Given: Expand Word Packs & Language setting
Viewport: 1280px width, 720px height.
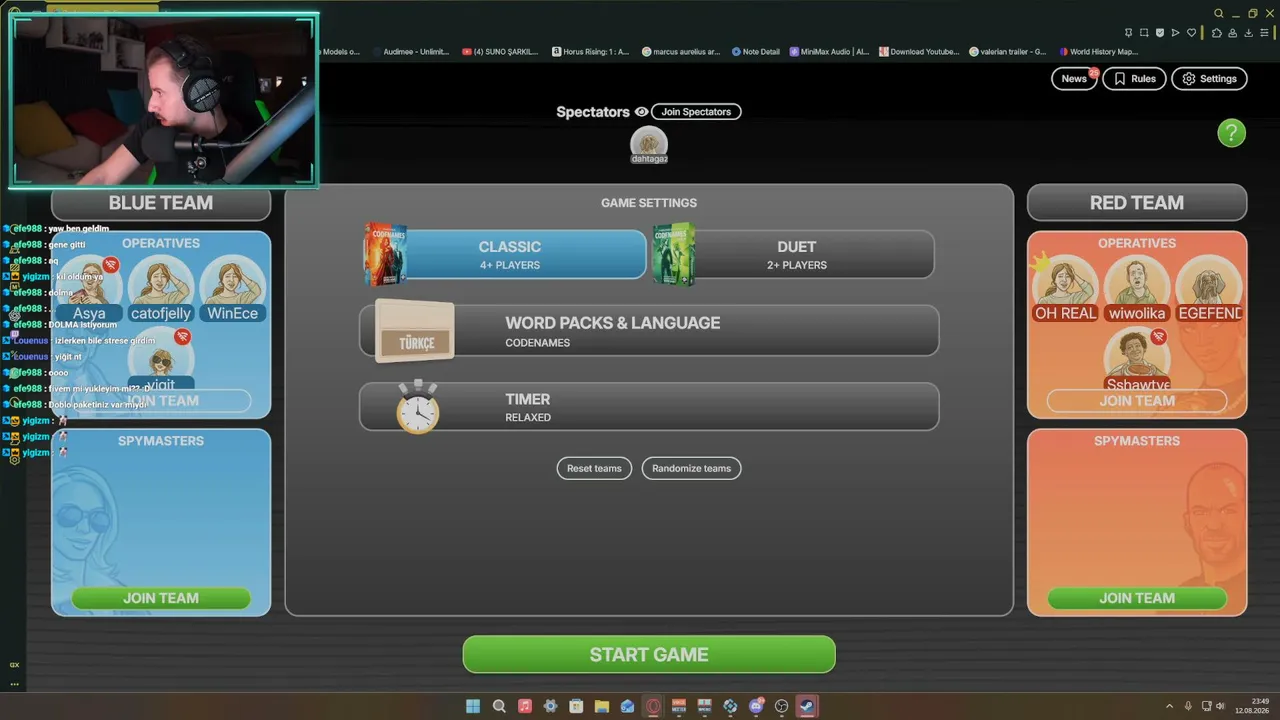Looking at the screenshot, I should click(649, 331).
